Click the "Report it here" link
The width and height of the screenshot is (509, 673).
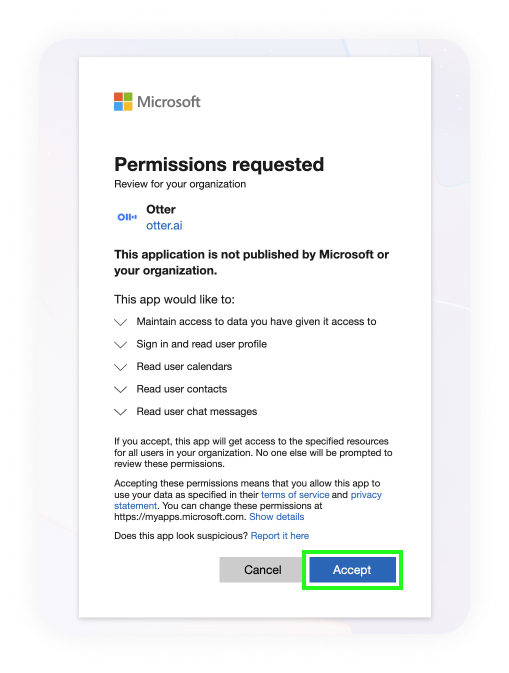point(280,536)
